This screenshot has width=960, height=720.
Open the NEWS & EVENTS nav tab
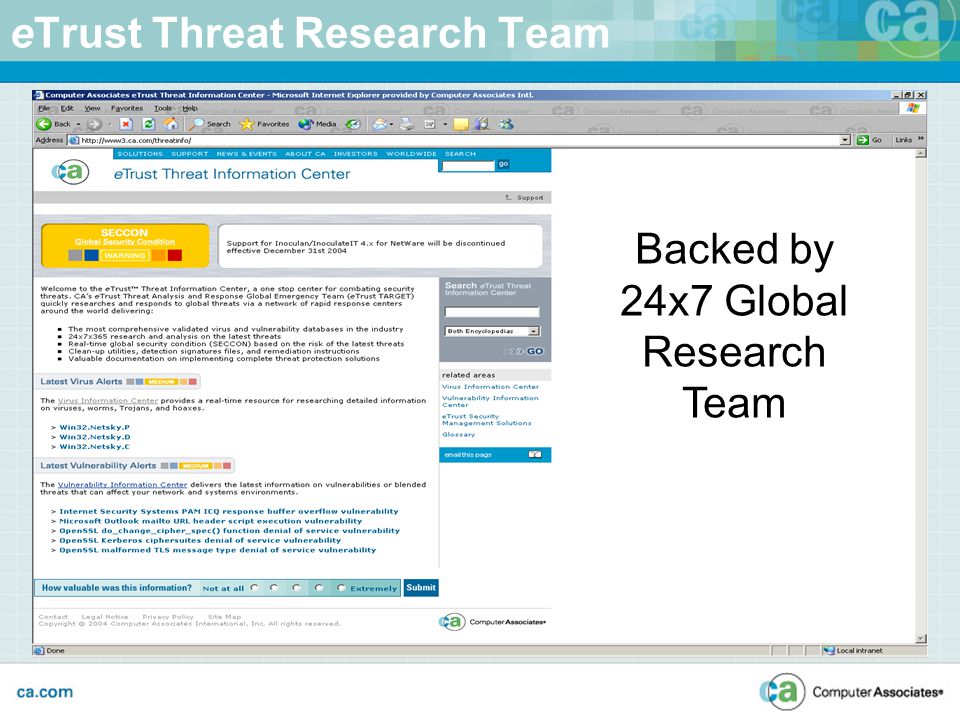[x=246, y=154]
